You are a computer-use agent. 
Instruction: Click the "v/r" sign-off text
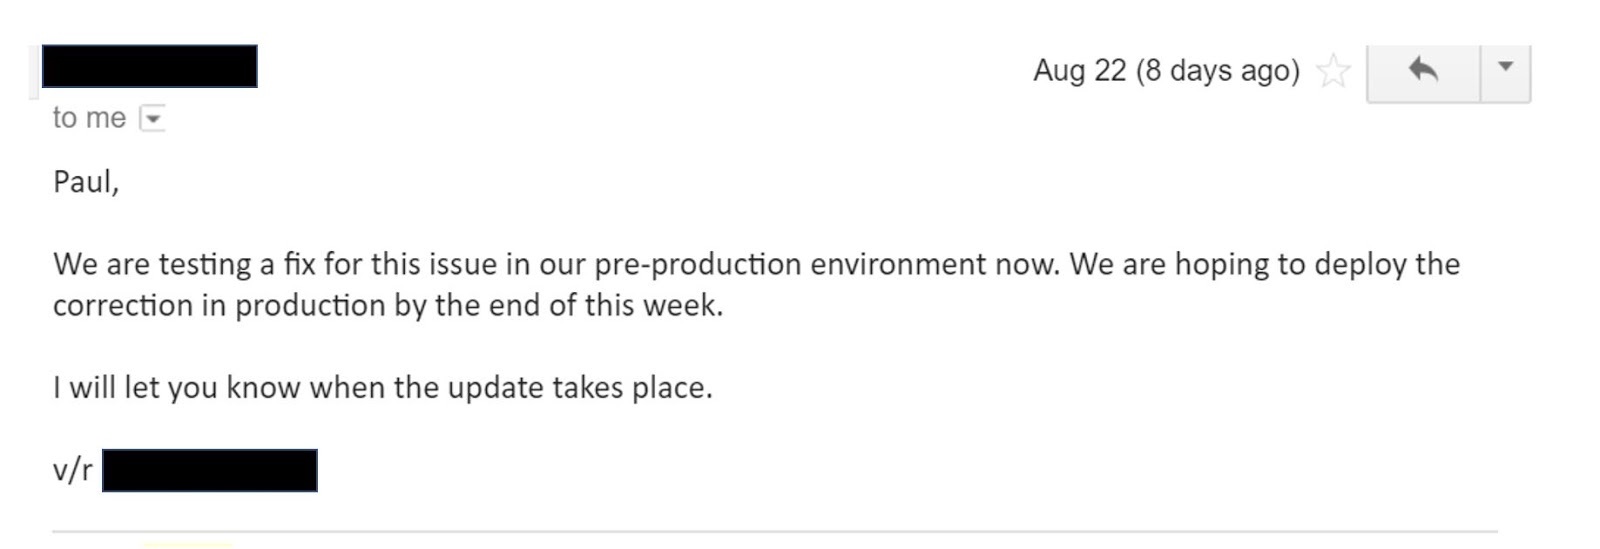point(73,470)
